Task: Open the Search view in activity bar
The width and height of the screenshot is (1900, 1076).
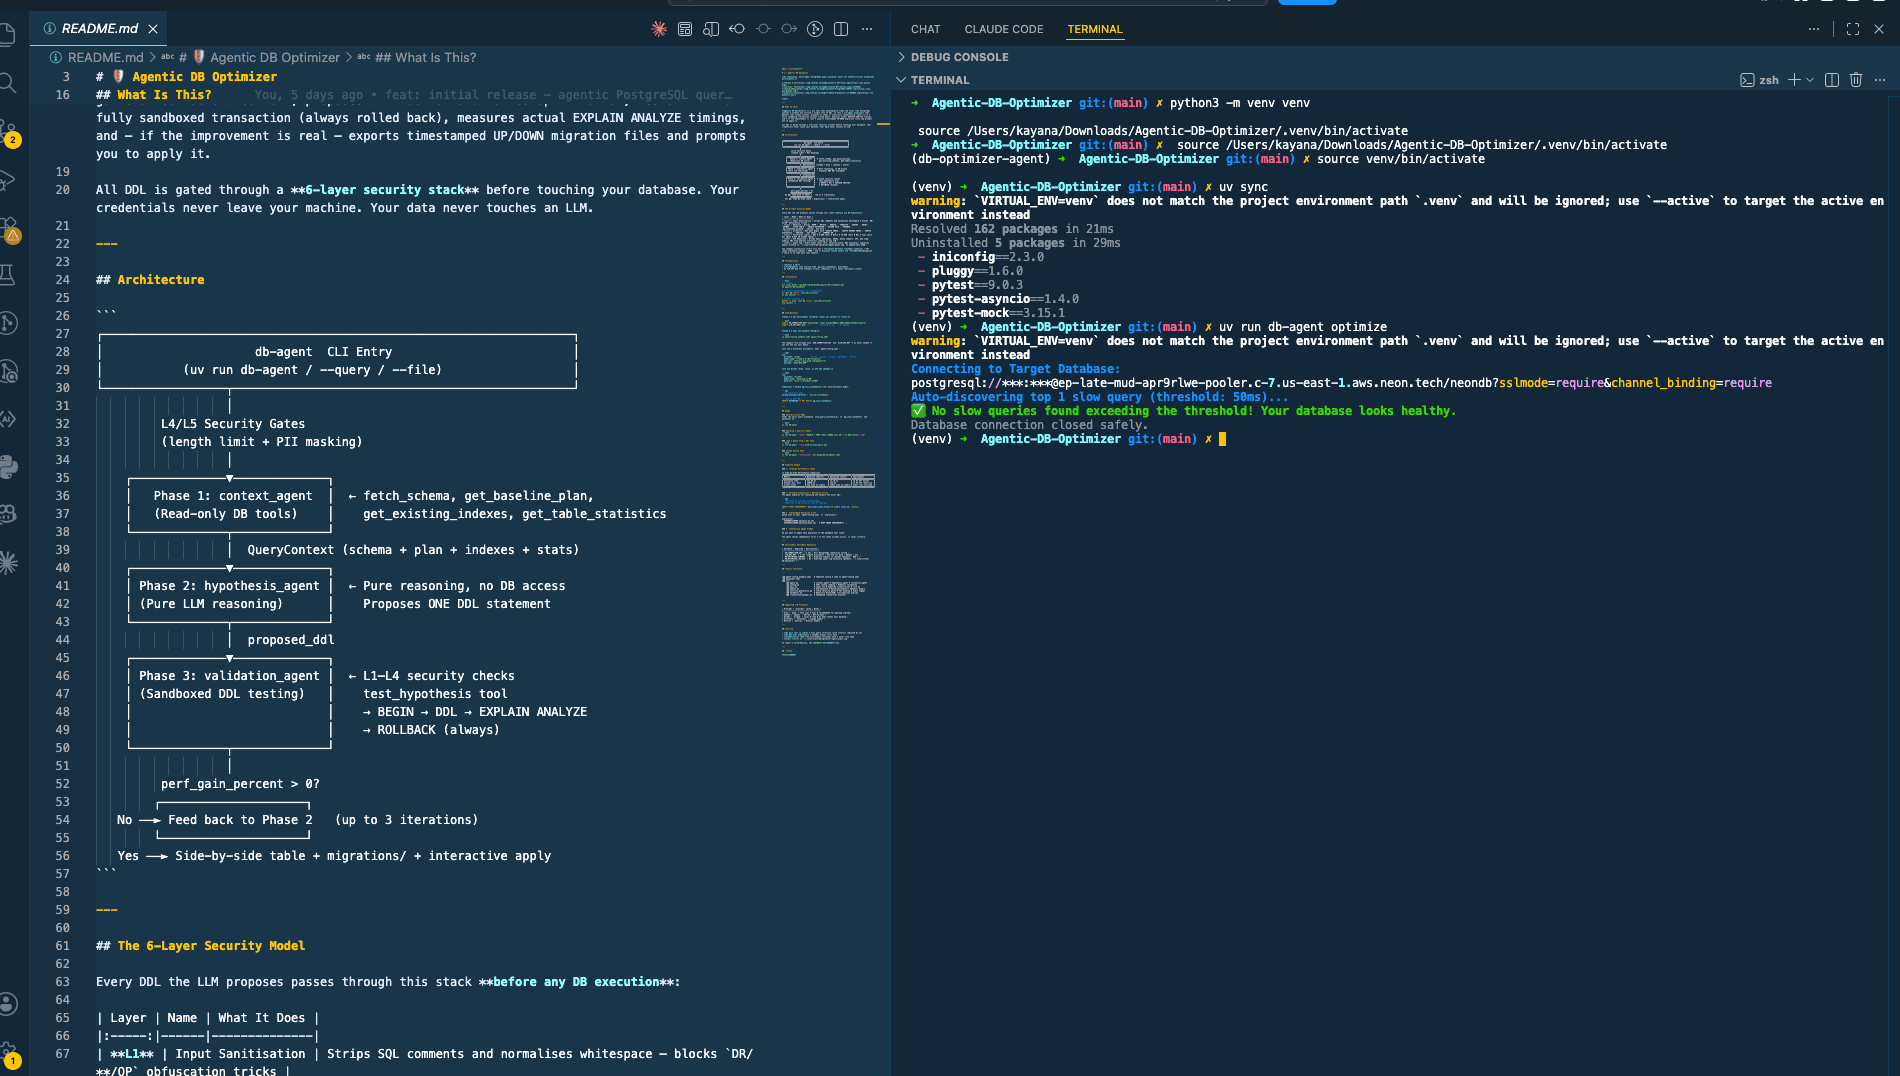Action: pyautogui.click(x=8, y=83)
